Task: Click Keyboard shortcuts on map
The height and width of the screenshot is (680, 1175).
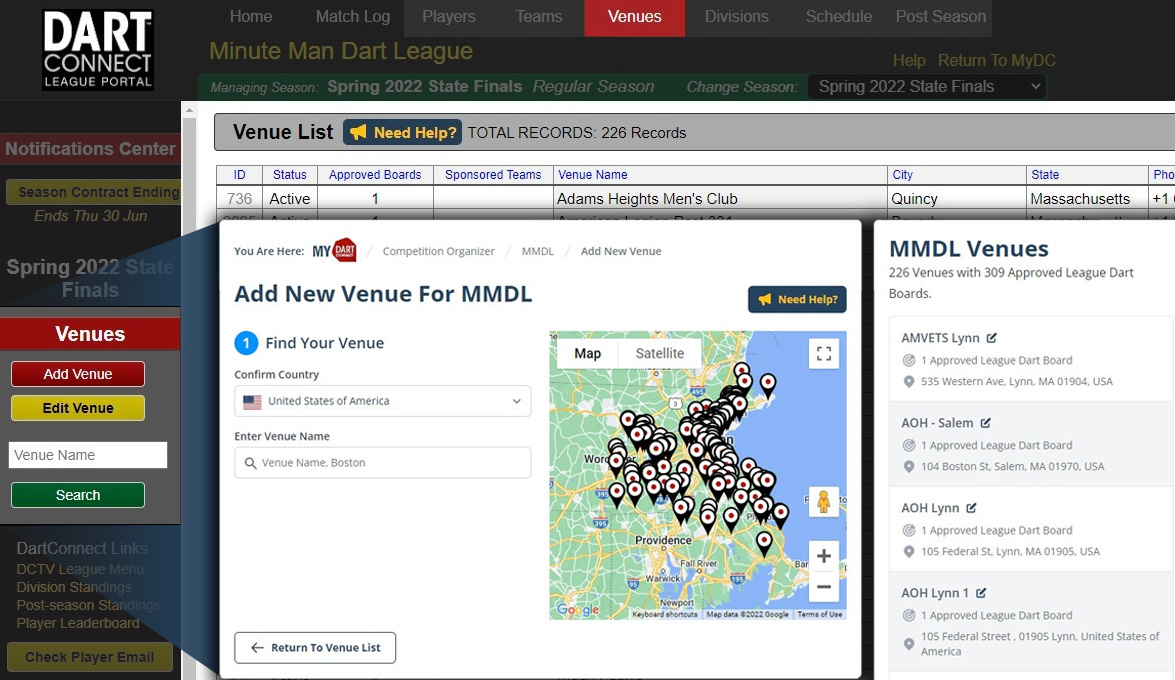Action: pyautogui.click(x=665, y=614)
